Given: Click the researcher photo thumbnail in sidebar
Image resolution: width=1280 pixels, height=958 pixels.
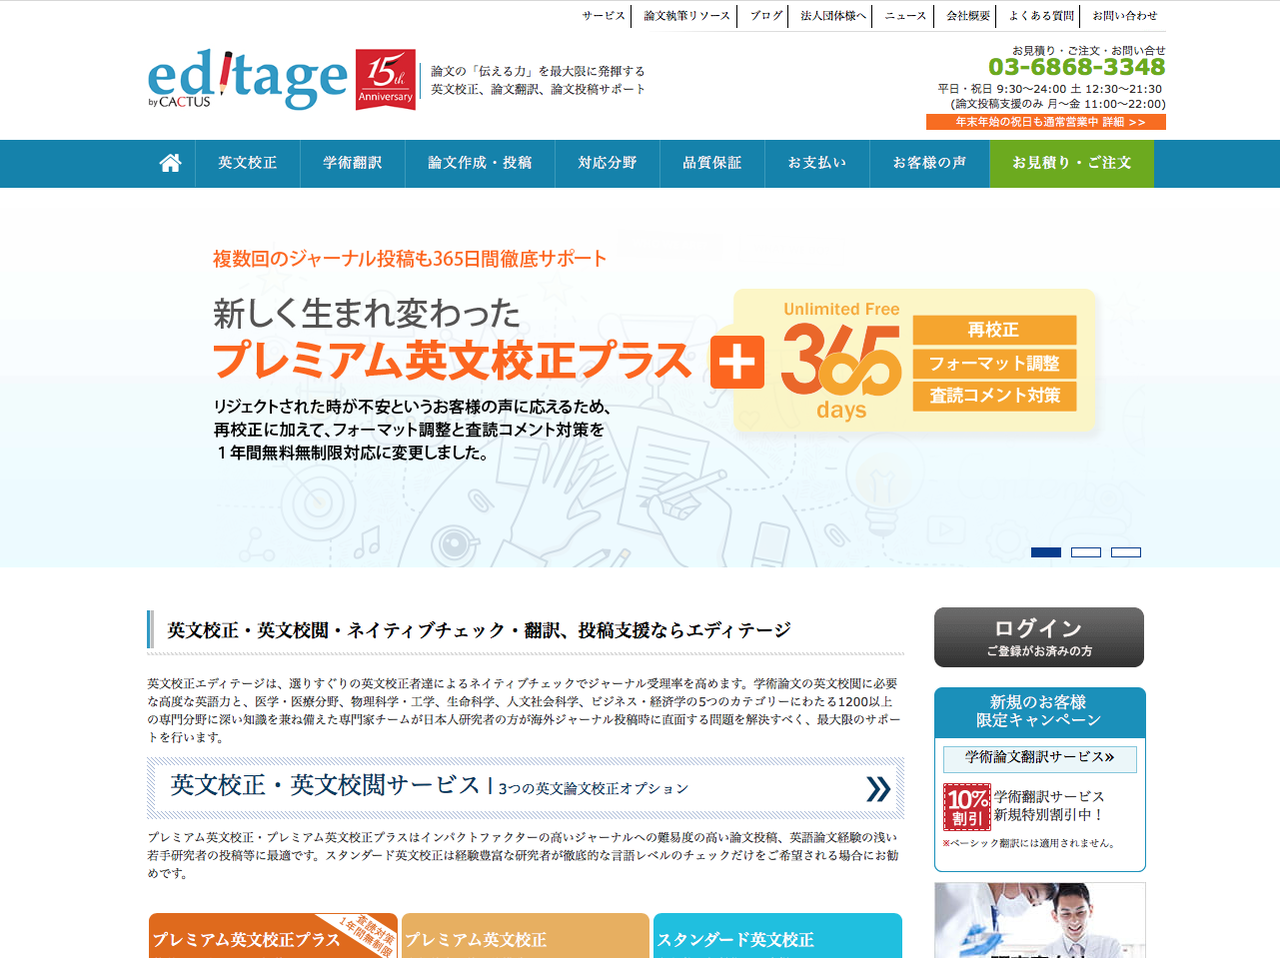Looking at the screenshot, I should tap(1040, 920).
